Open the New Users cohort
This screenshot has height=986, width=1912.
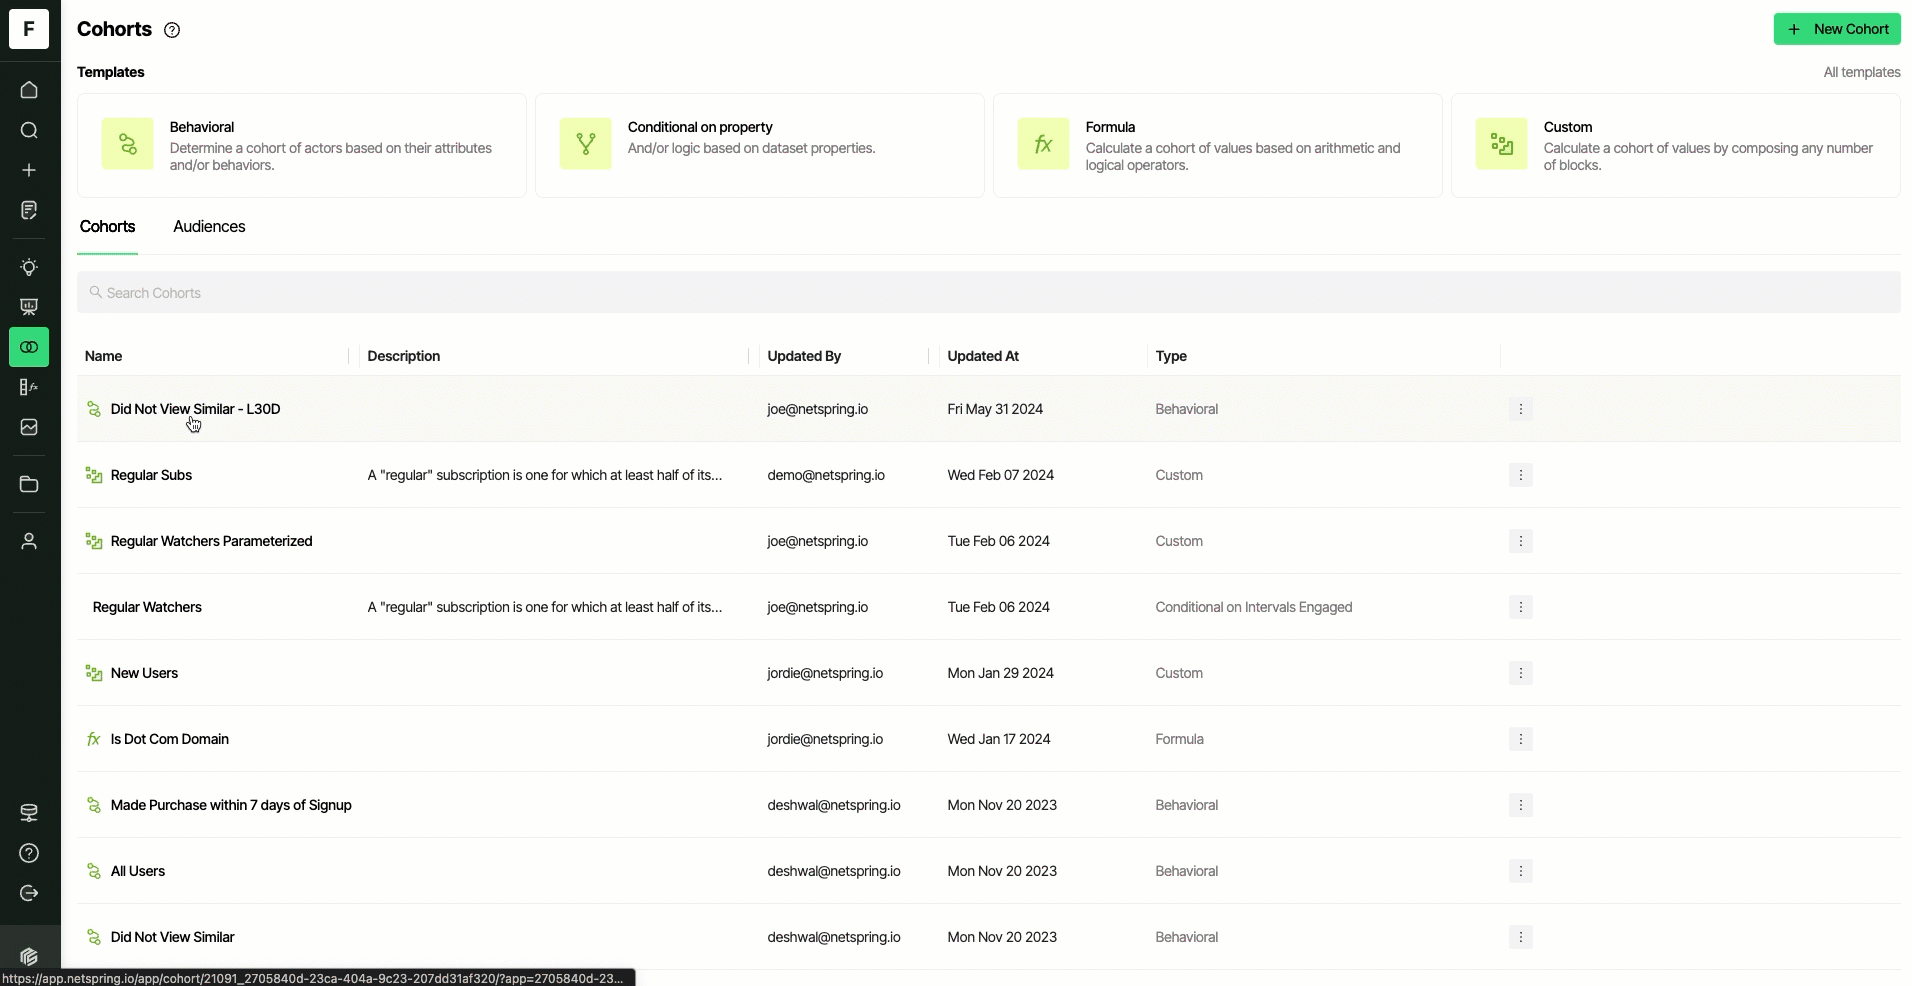(144, 673)
